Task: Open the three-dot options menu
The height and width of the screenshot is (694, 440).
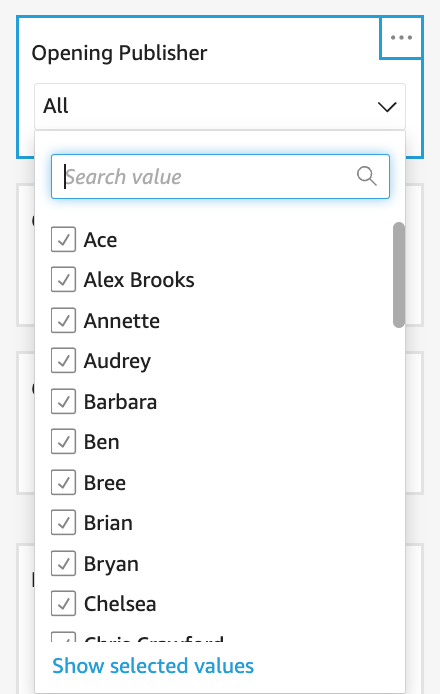Action: pos(401,38)
